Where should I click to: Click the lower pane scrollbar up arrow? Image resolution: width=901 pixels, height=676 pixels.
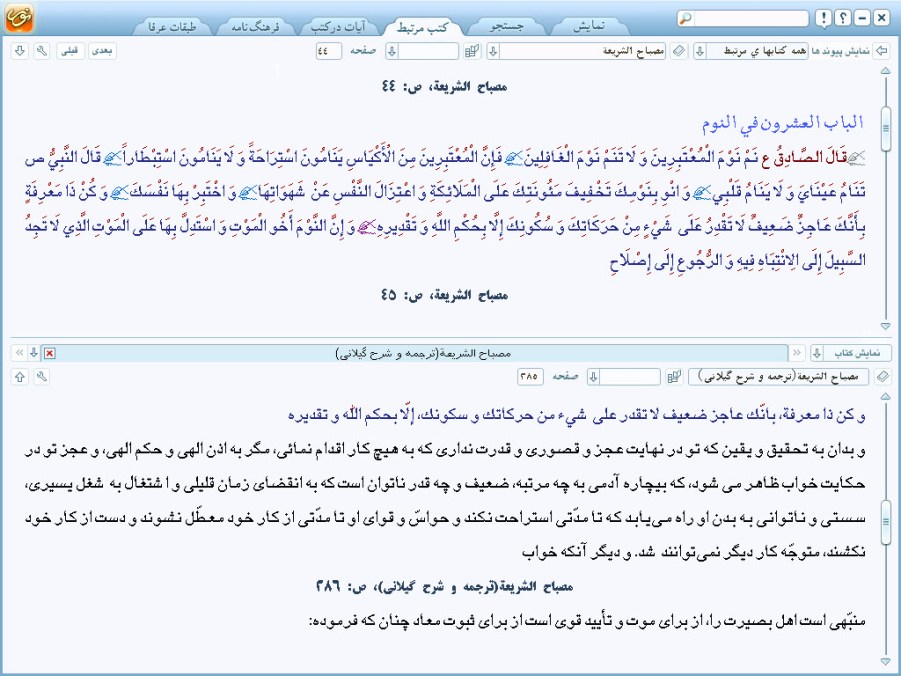(885, 397)
